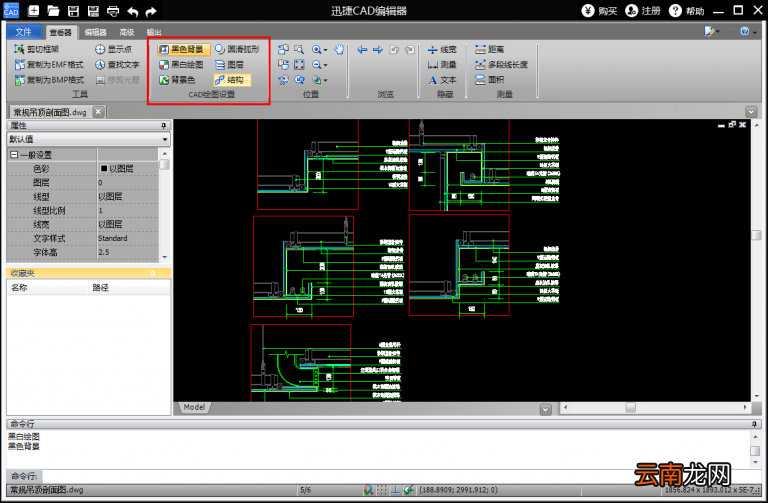Click the 名称 column header in favorites
Viewport: 768px width, 503px height.
48,287
